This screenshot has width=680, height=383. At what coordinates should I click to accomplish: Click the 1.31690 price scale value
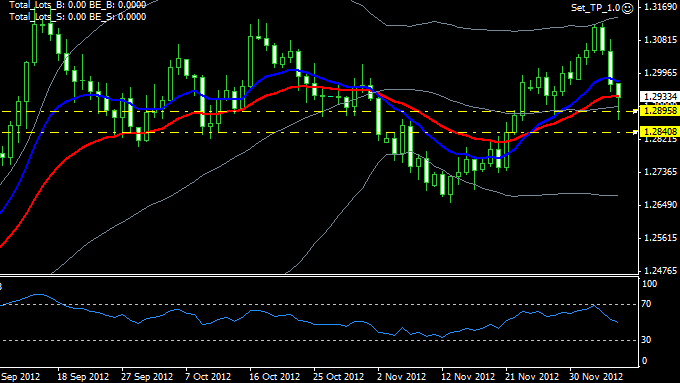point(660,7)
